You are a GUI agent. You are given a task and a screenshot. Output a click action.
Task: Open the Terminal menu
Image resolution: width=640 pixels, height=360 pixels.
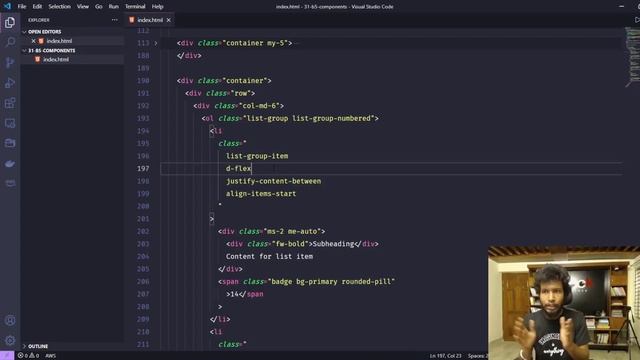[x=135, y=7]
